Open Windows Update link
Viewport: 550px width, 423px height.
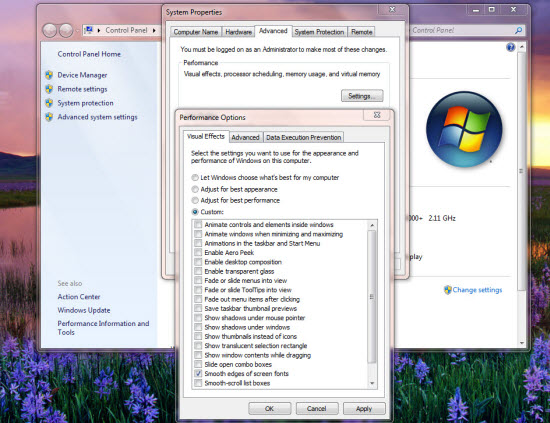pos(84,310)
